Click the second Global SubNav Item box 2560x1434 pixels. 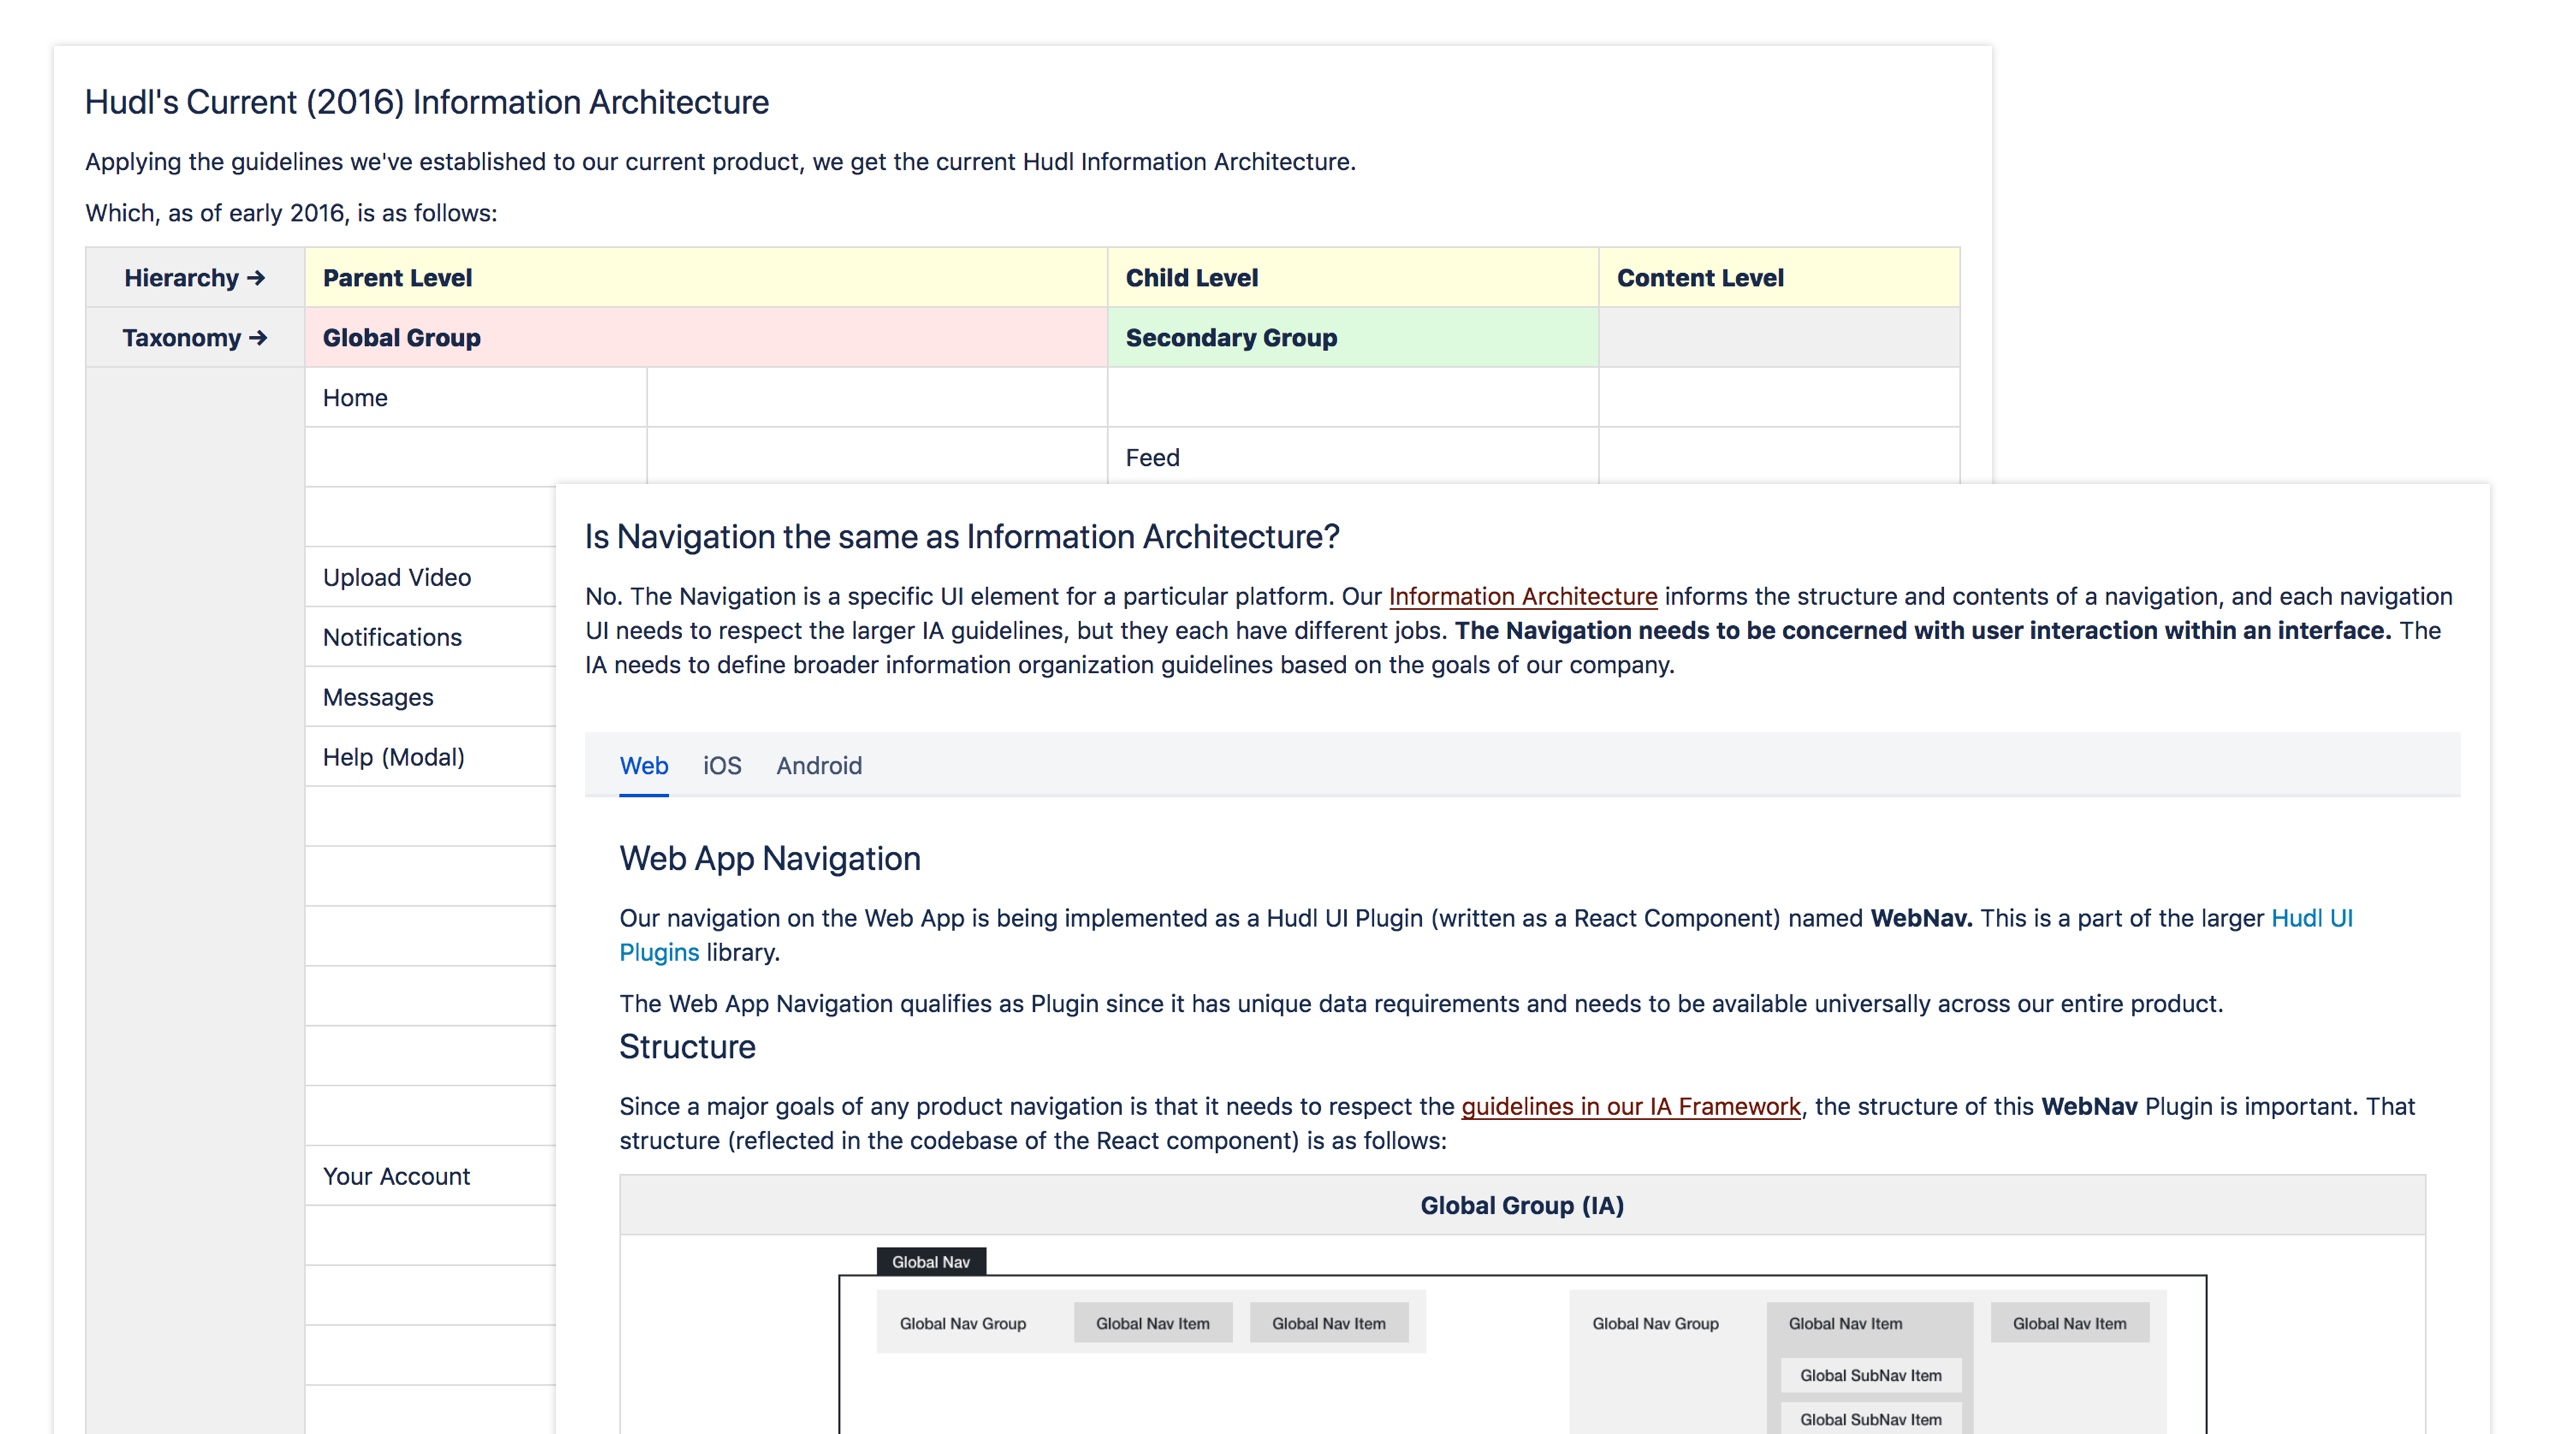pyautogui.click(x=1871, y=1419)
